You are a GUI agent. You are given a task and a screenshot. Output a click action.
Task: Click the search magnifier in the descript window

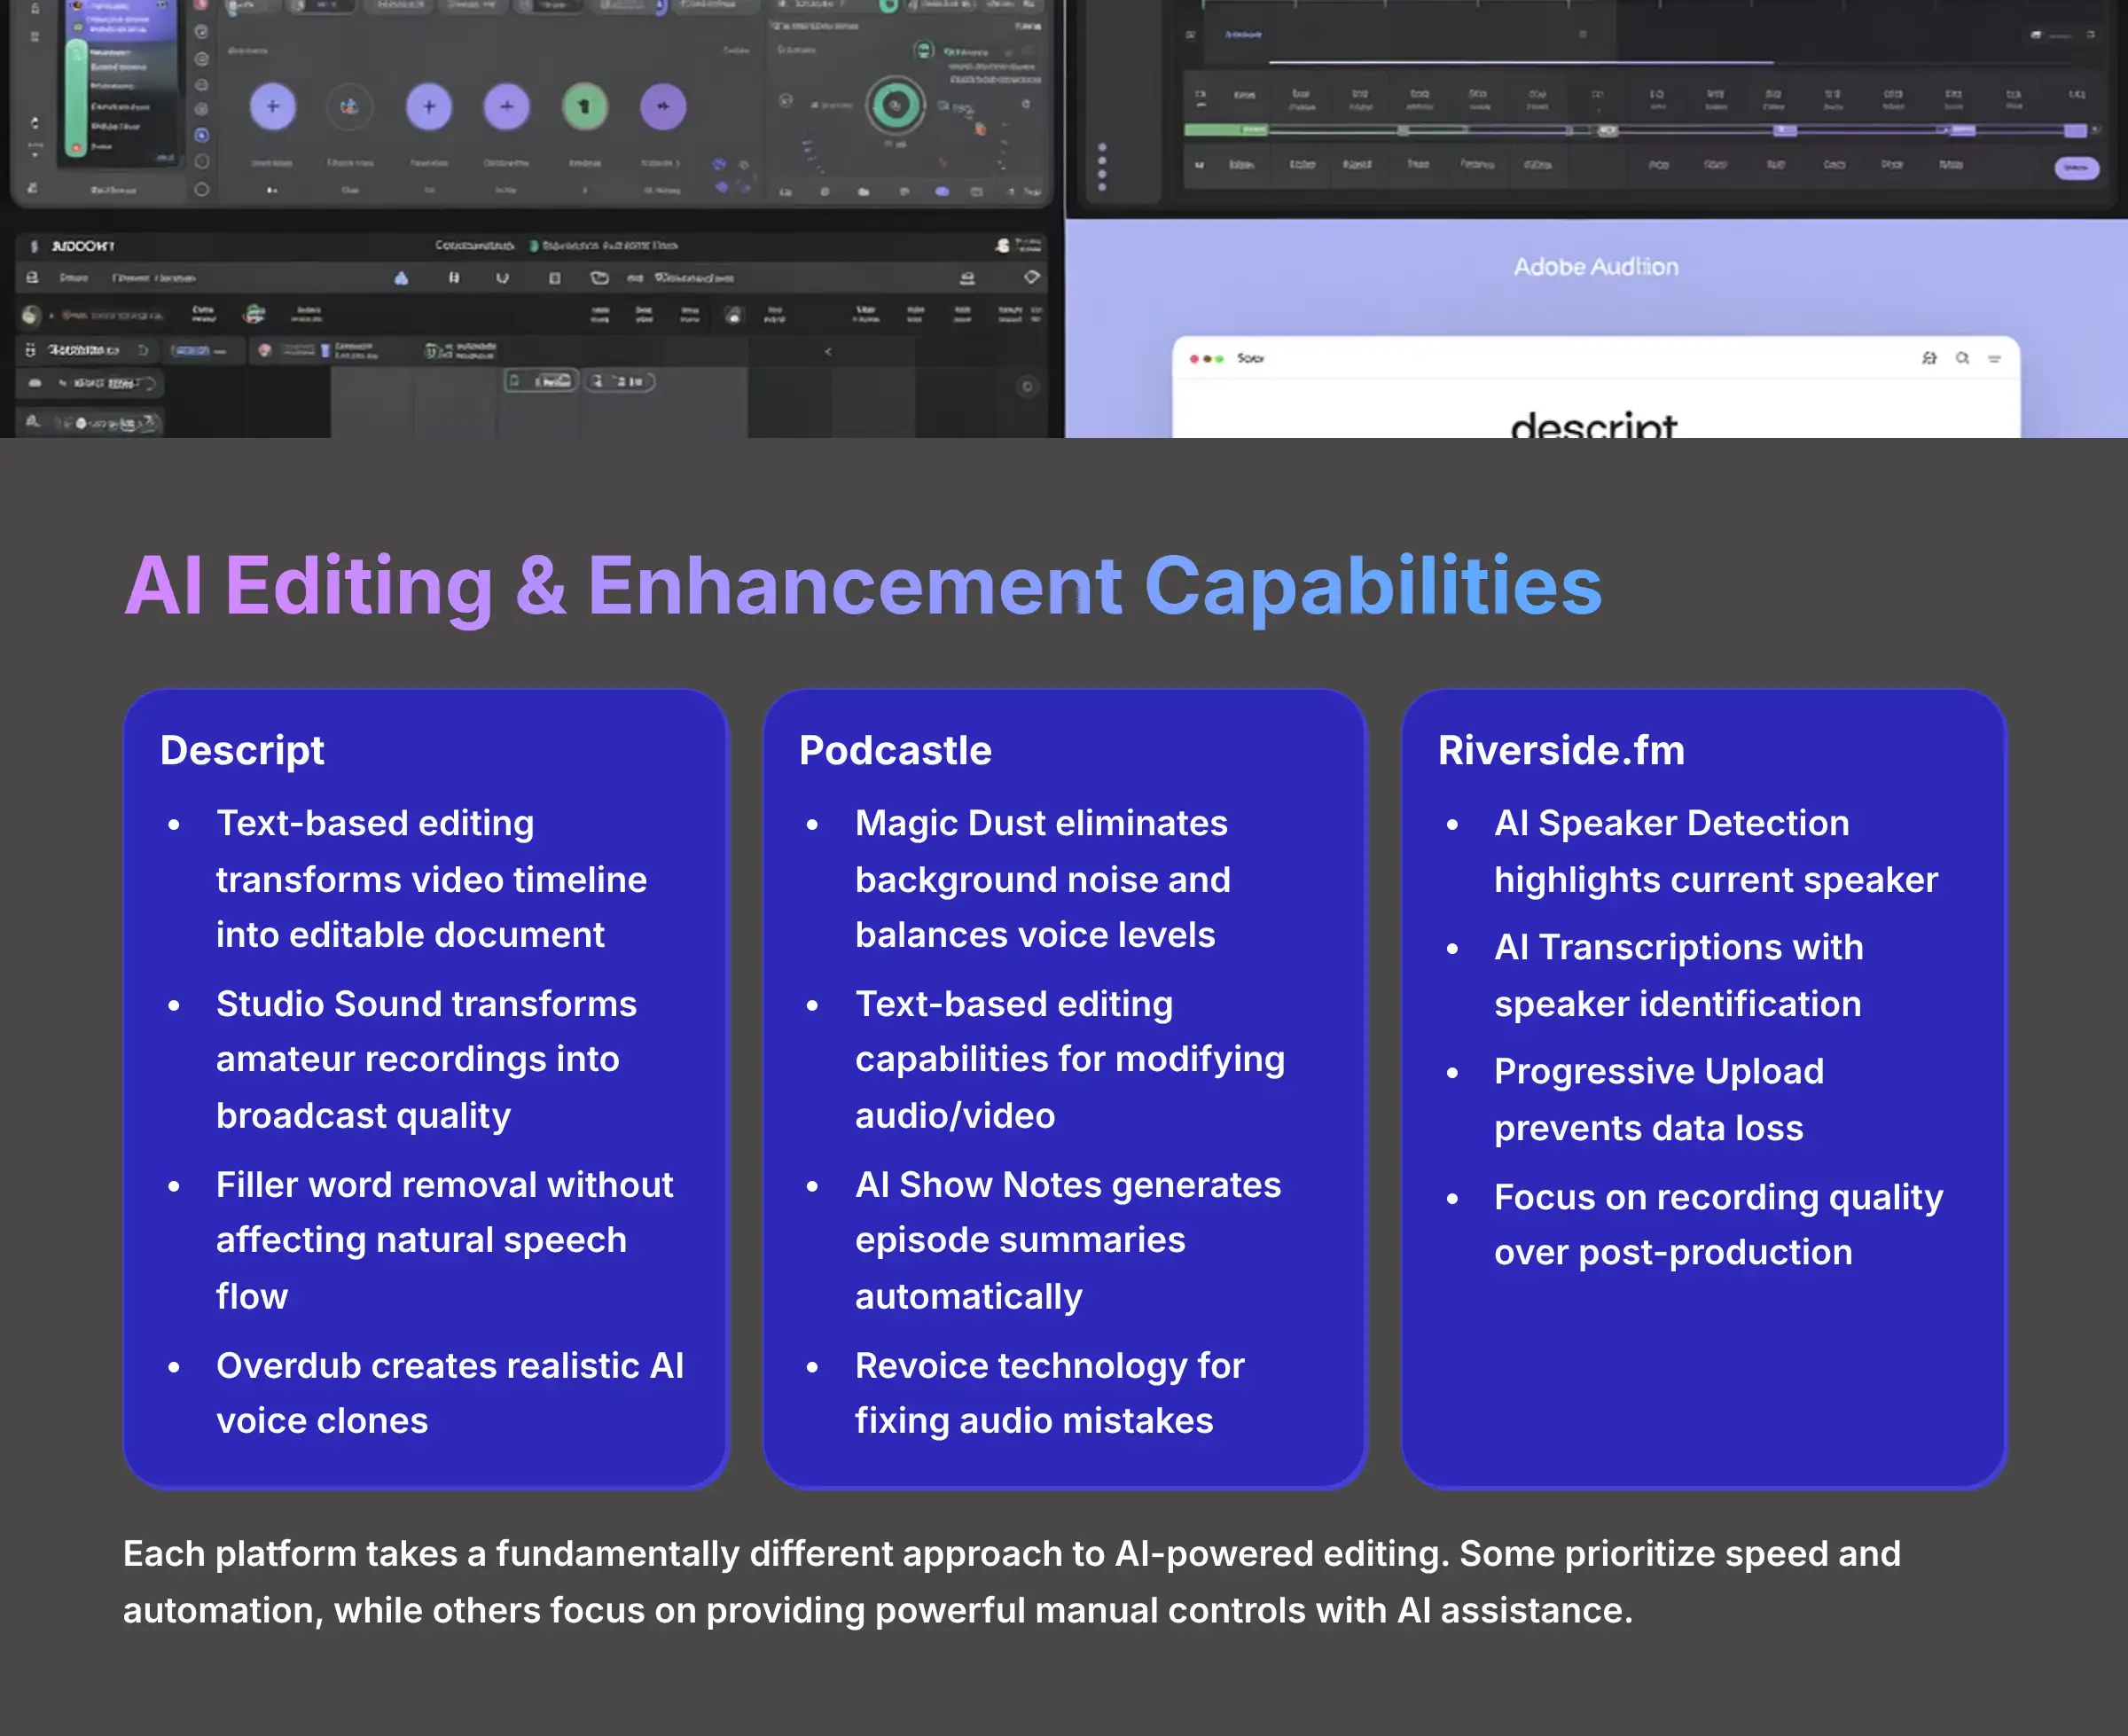click(1963, 358)
